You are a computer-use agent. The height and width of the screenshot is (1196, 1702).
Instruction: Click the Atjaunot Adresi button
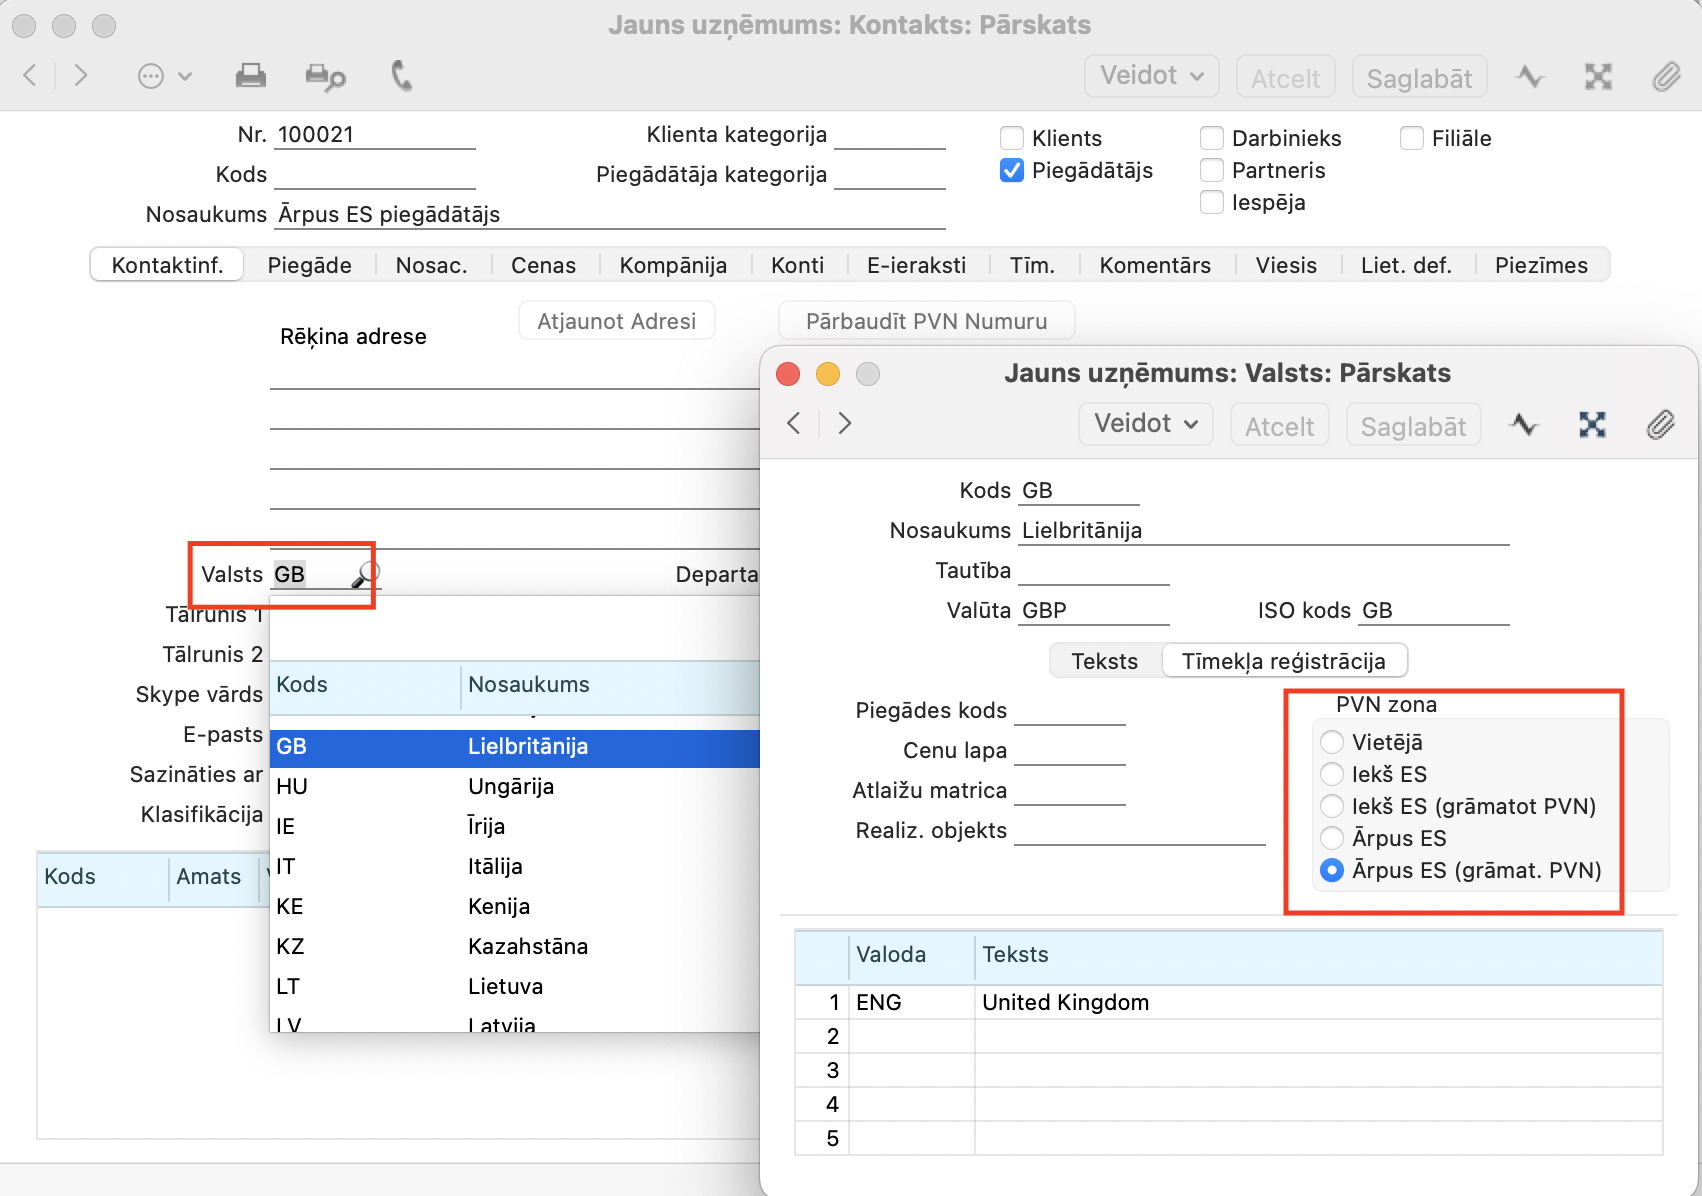[616, 321]
